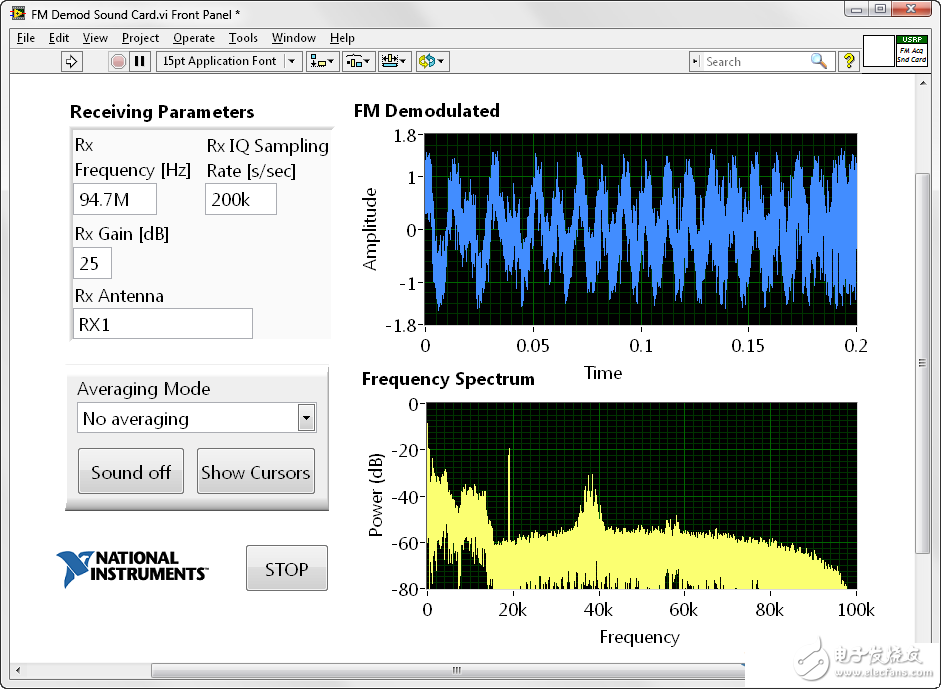Open the 15pt Application Font dropdown
Screen dimensions: 941x689
(x=229, y=61)
